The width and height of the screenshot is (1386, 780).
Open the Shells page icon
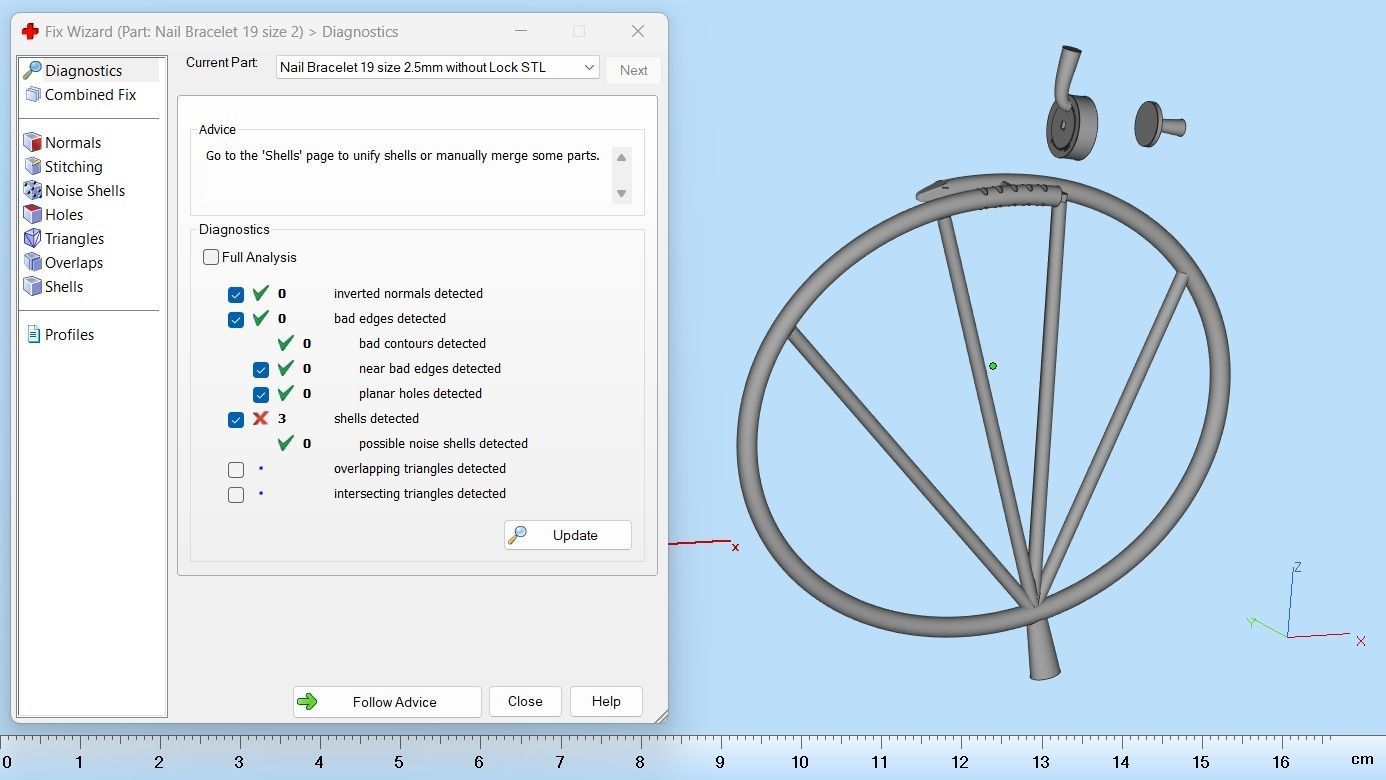[x=33, y=286]
